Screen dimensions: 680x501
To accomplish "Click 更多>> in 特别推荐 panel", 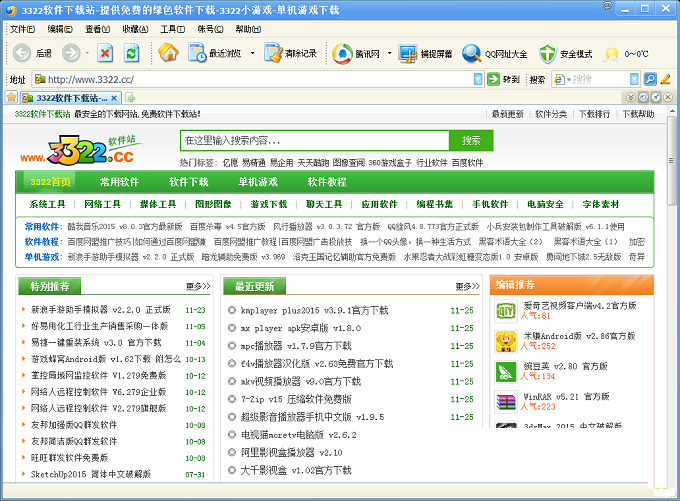I will pos(198,286).
